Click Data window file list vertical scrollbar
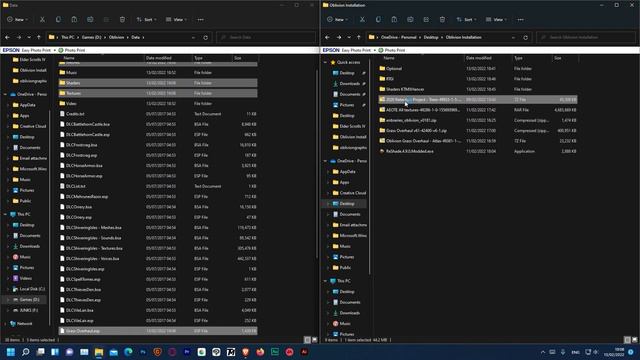Screen dimensions: 640x360 (317, 163)
